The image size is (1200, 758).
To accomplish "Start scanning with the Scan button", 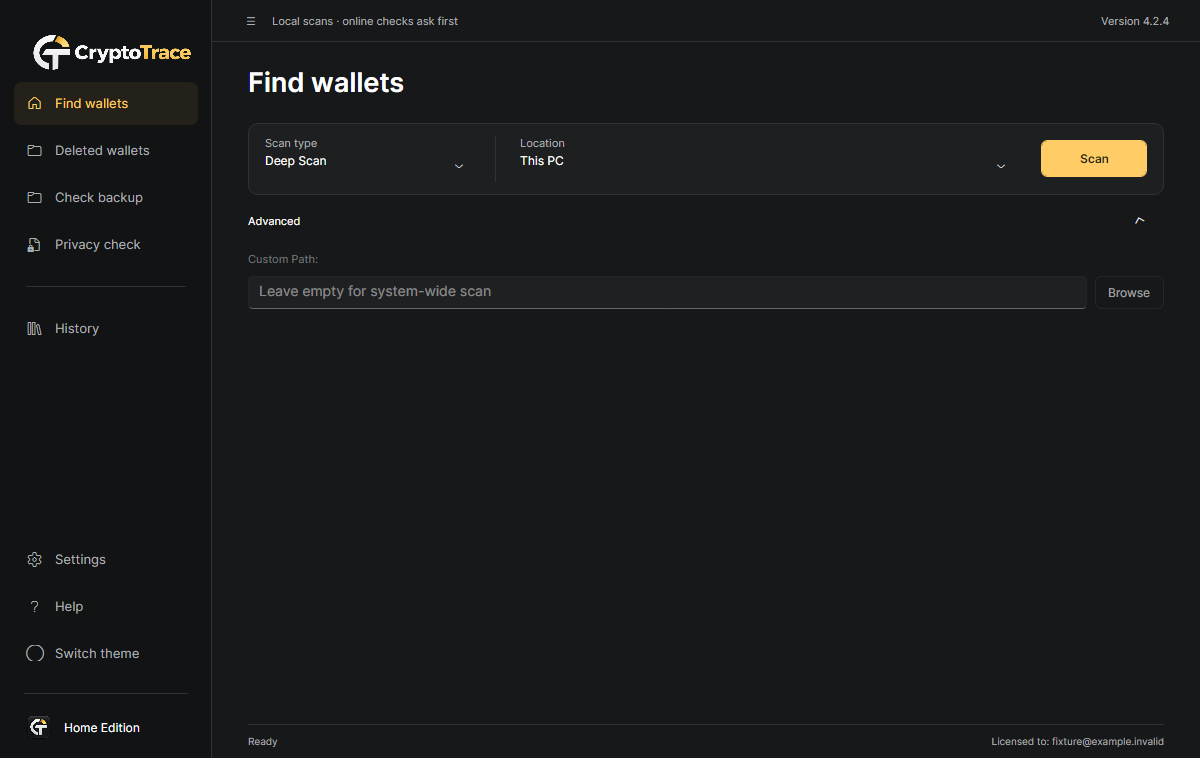I will pos(1094,158).
